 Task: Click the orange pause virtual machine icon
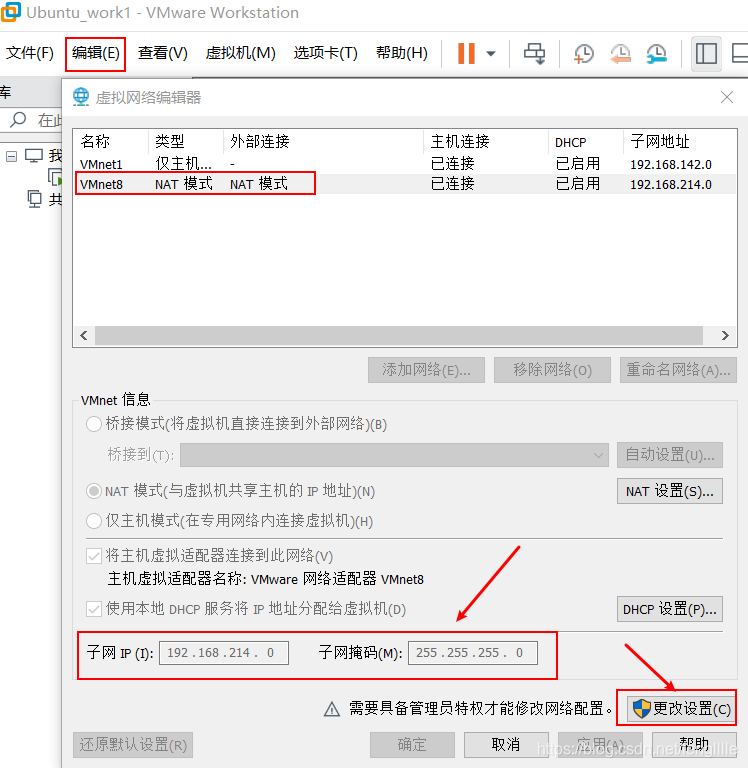coord(466,53)
